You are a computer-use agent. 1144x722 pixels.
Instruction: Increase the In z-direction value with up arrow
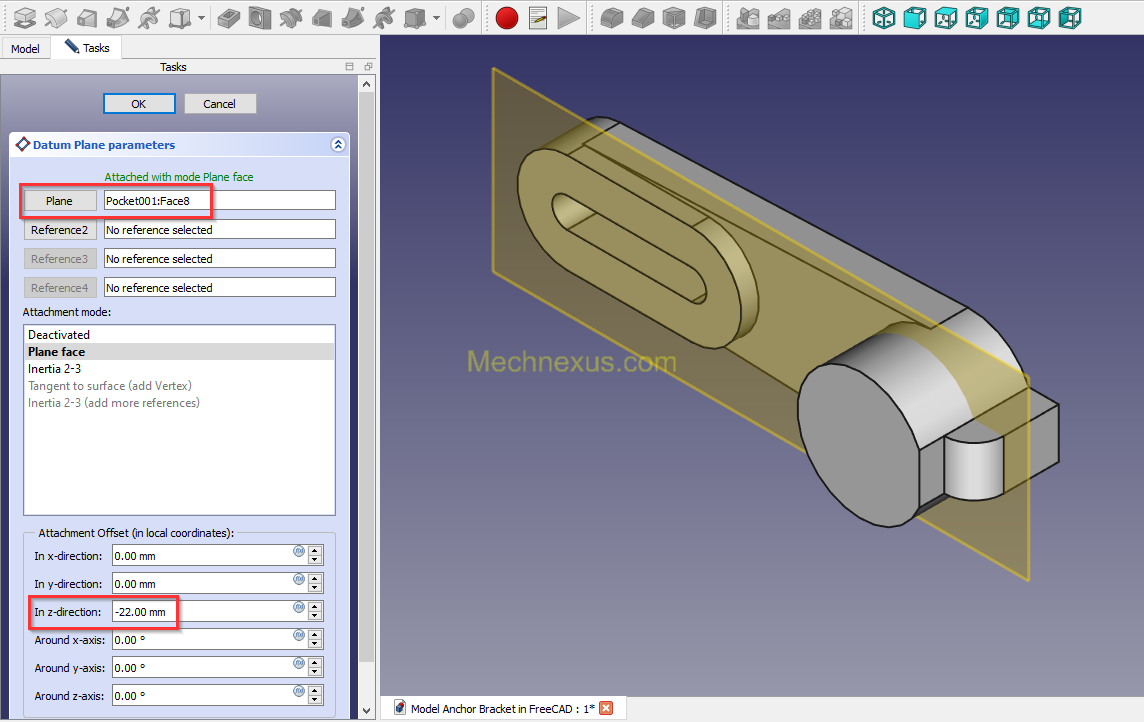[315, 607]
